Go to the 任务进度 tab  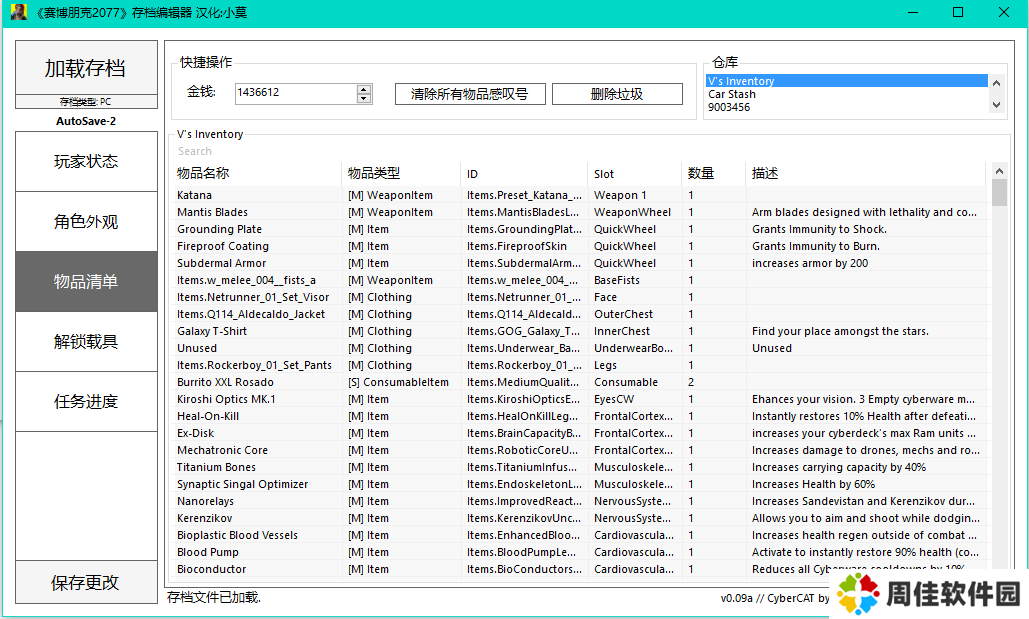(86, 401)
